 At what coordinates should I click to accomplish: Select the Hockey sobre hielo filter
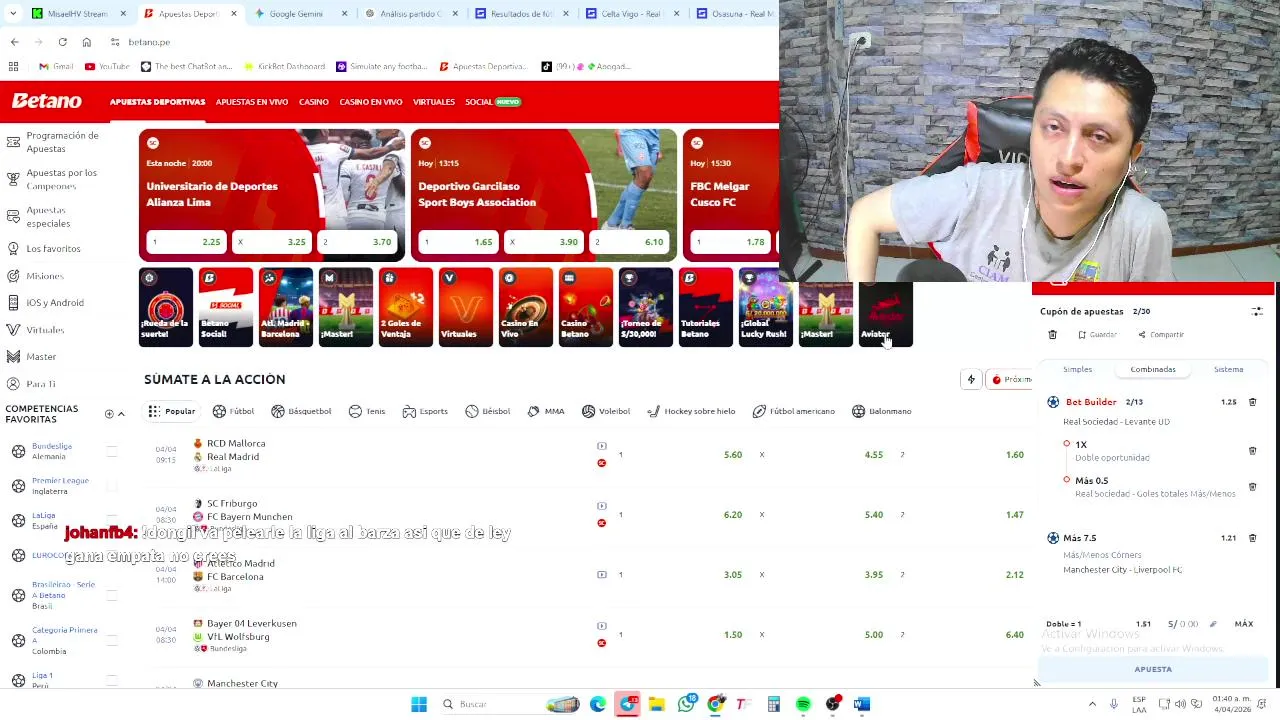(691, 411)
